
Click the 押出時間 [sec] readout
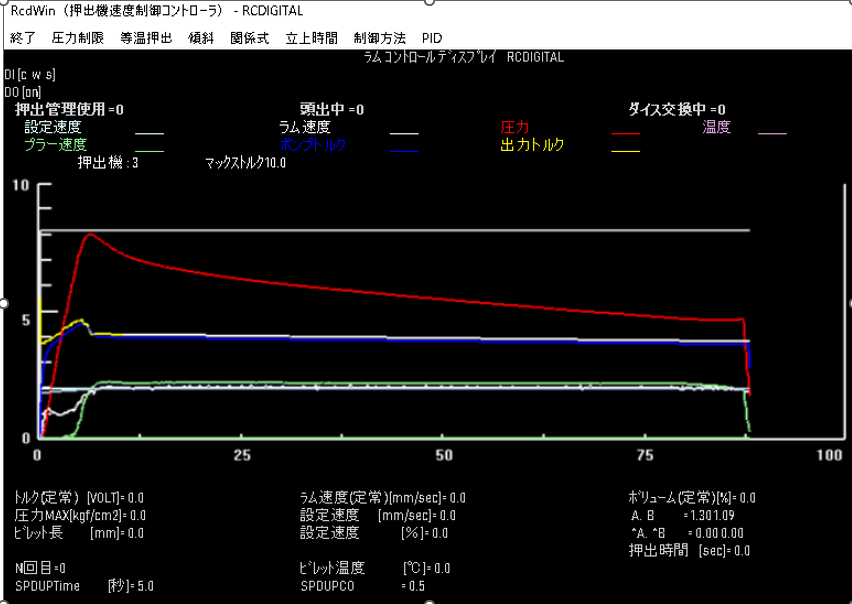(x=688, y=551)
